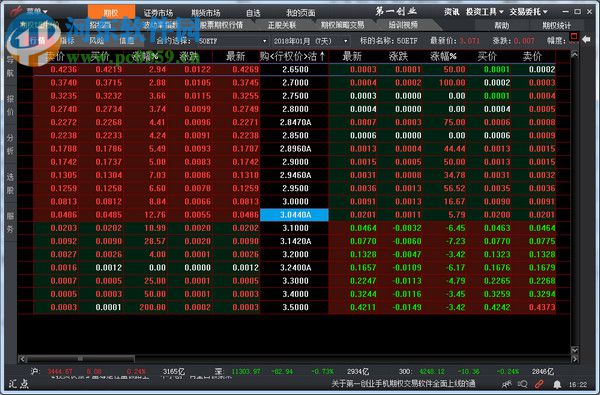Click the Shanghai turnover 3165亿
The height and width of the screenshot is (395, 600).
pos(174,372)
